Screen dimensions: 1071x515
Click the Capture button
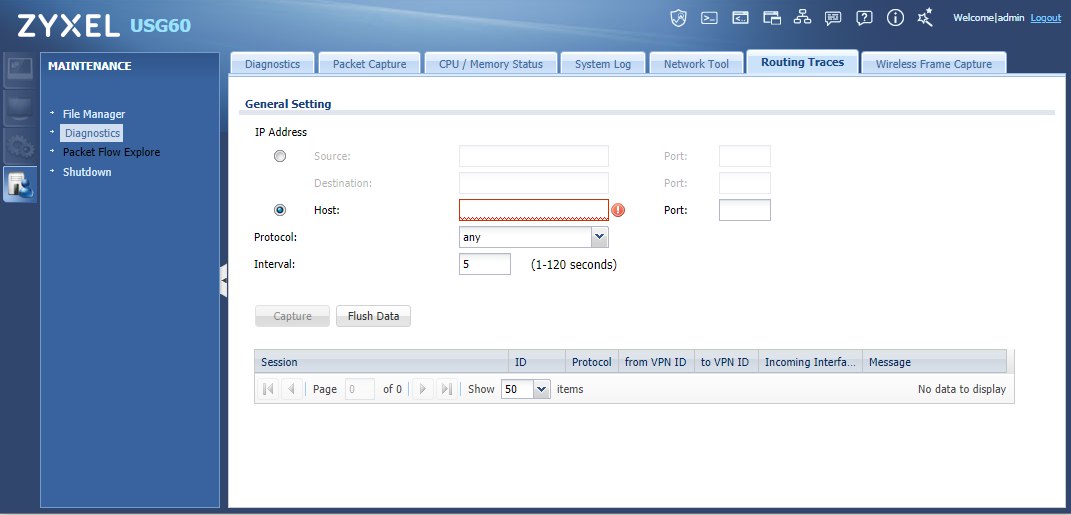tap(292, 316)
